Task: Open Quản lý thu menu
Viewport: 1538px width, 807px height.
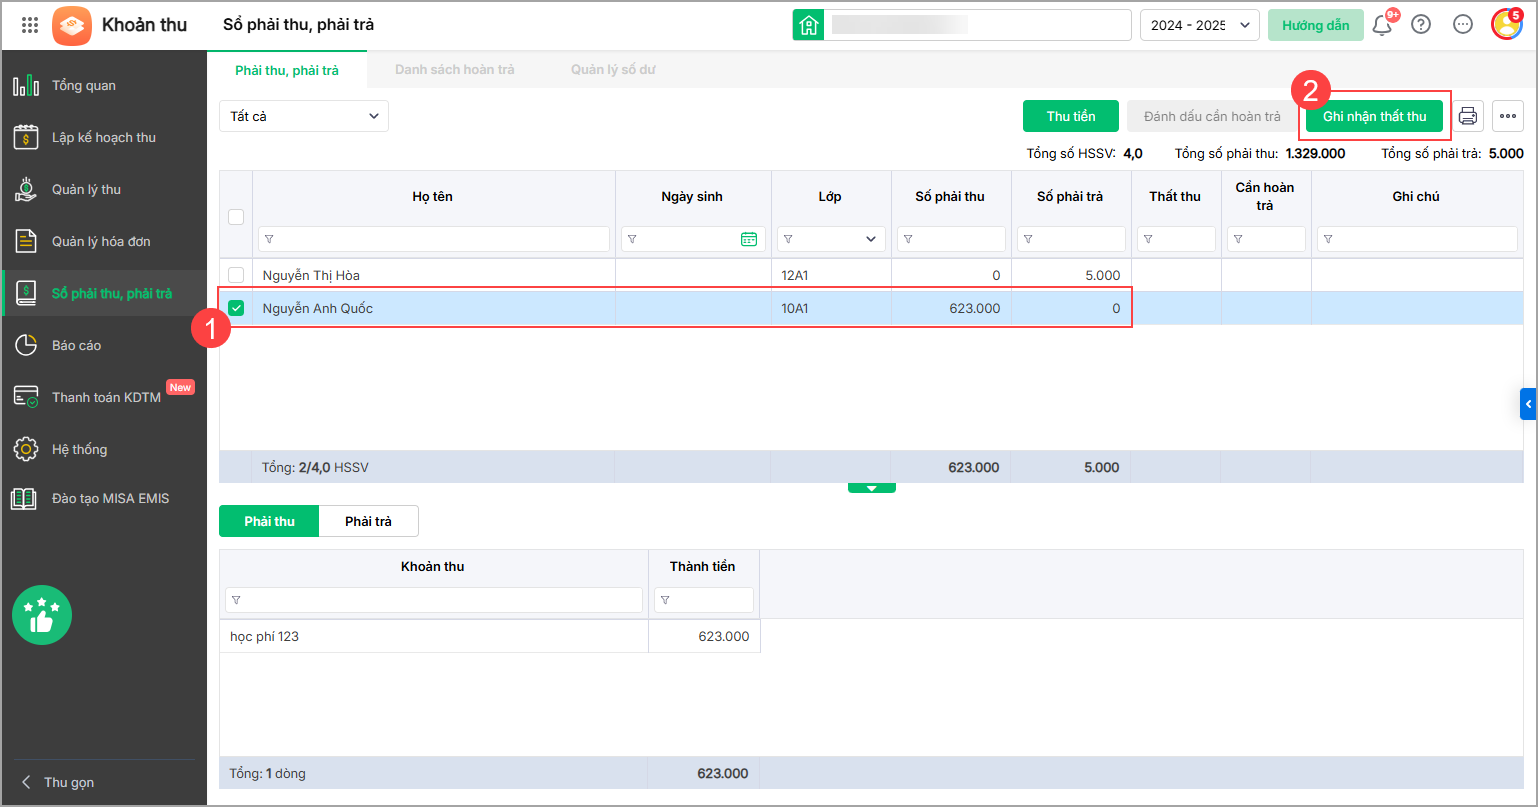Action: (x=104, y=190)
